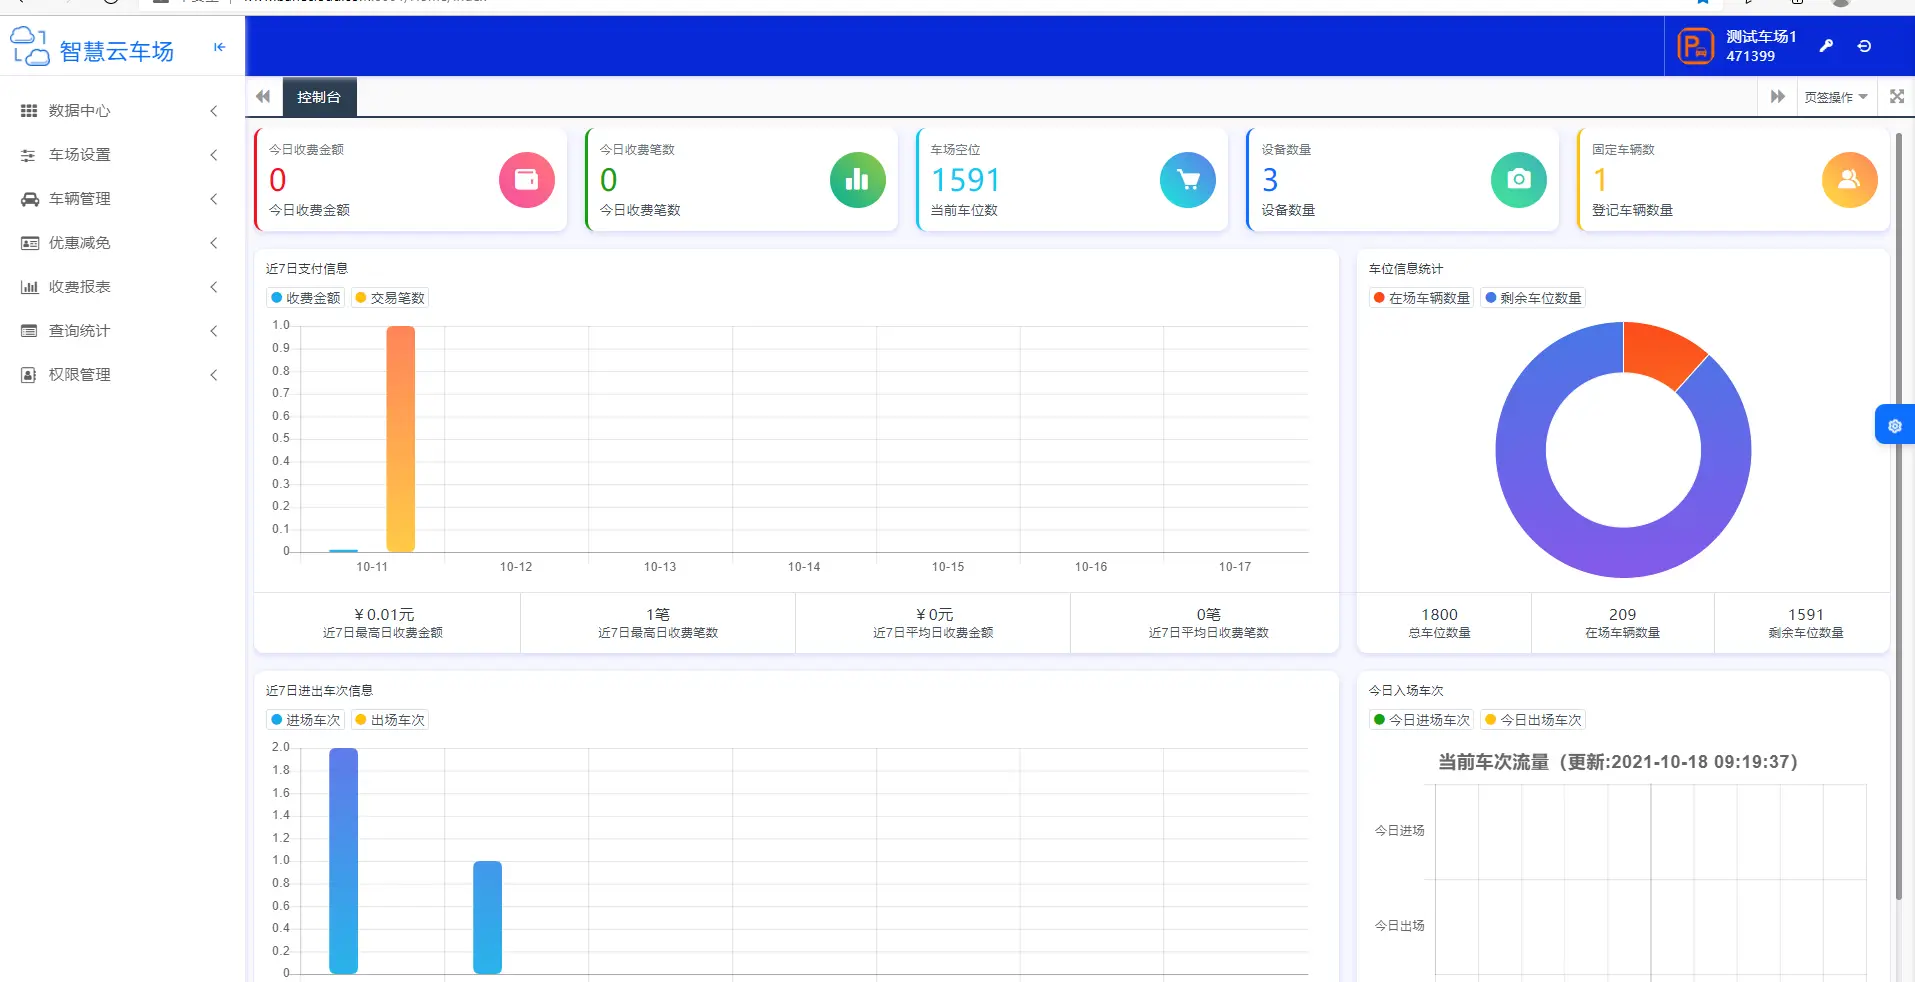Hide the 在场车辆数量 pie series

point(1421,298)
